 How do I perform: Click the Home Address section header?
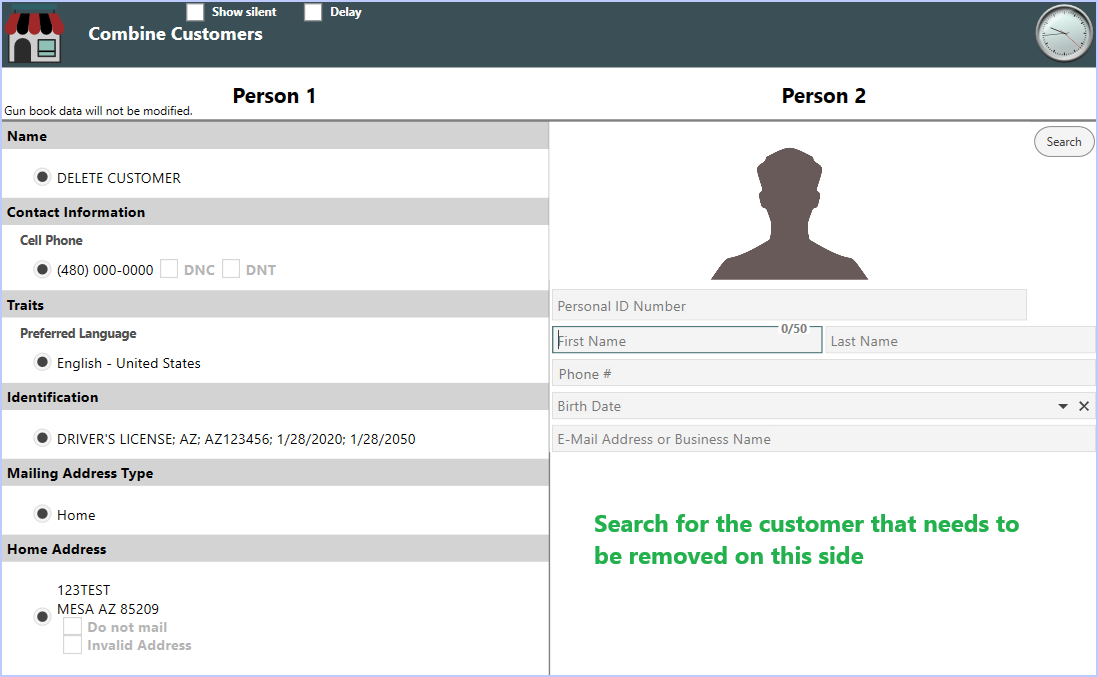click(x=275, y=549)
